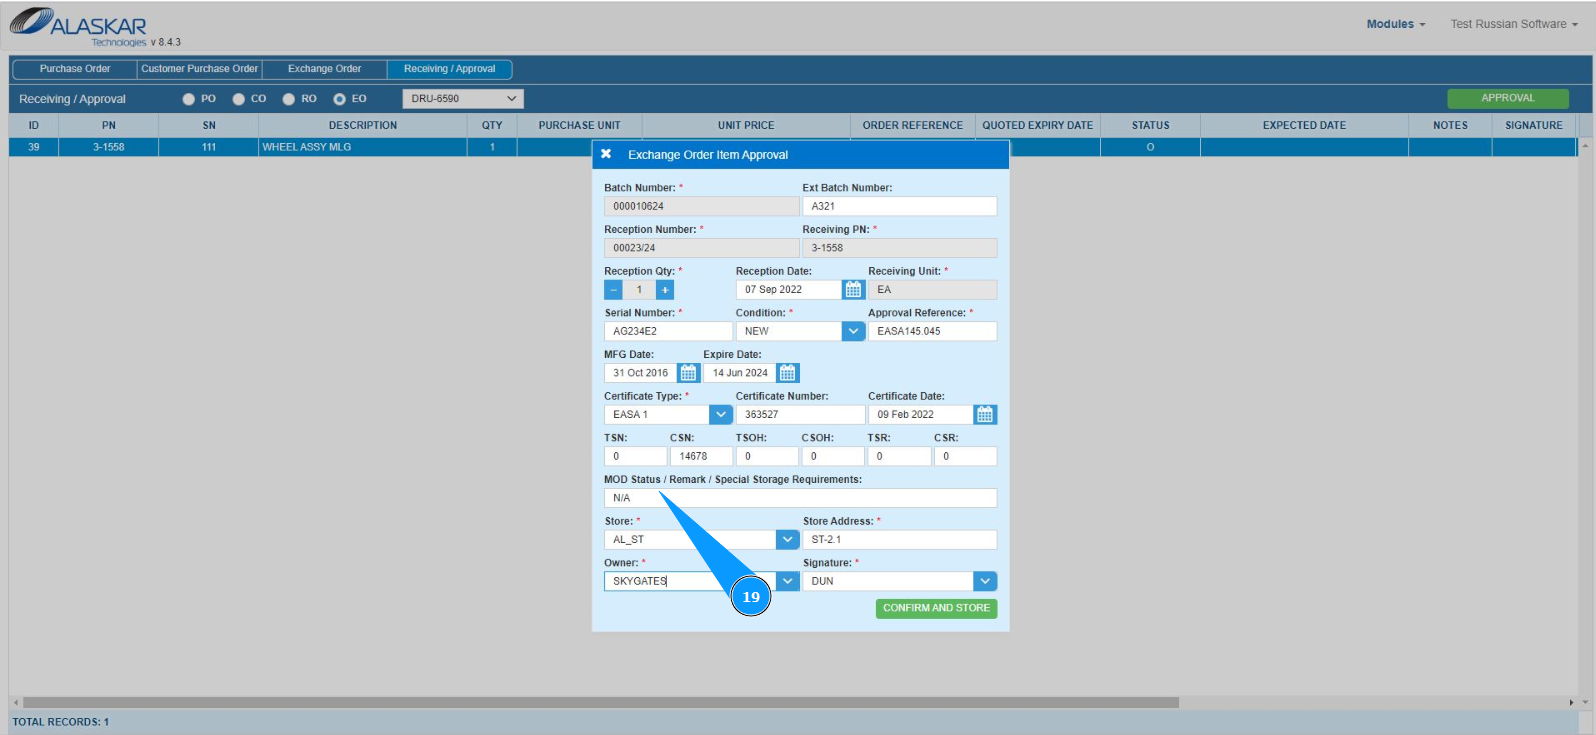Click the SIGNATURE column header
The image size is (1596, 735).
coord(1534,126)
